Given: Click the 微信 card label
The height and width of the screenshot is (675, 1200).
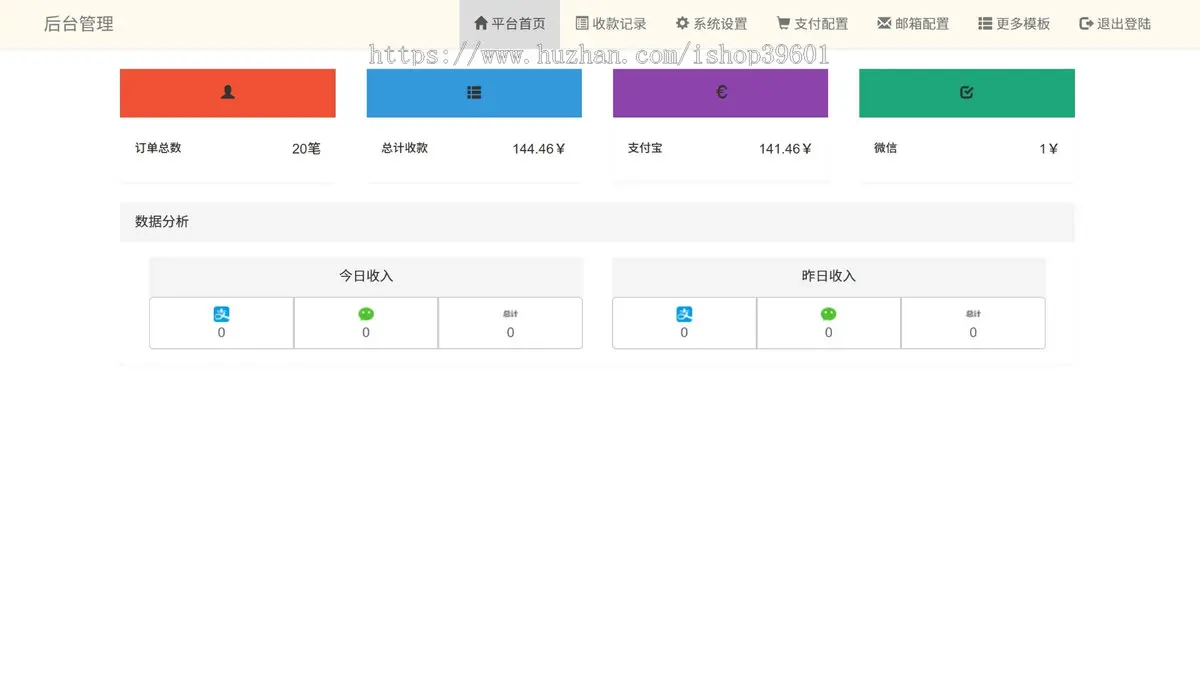Looking at the screenshot, I should (885, 148).
